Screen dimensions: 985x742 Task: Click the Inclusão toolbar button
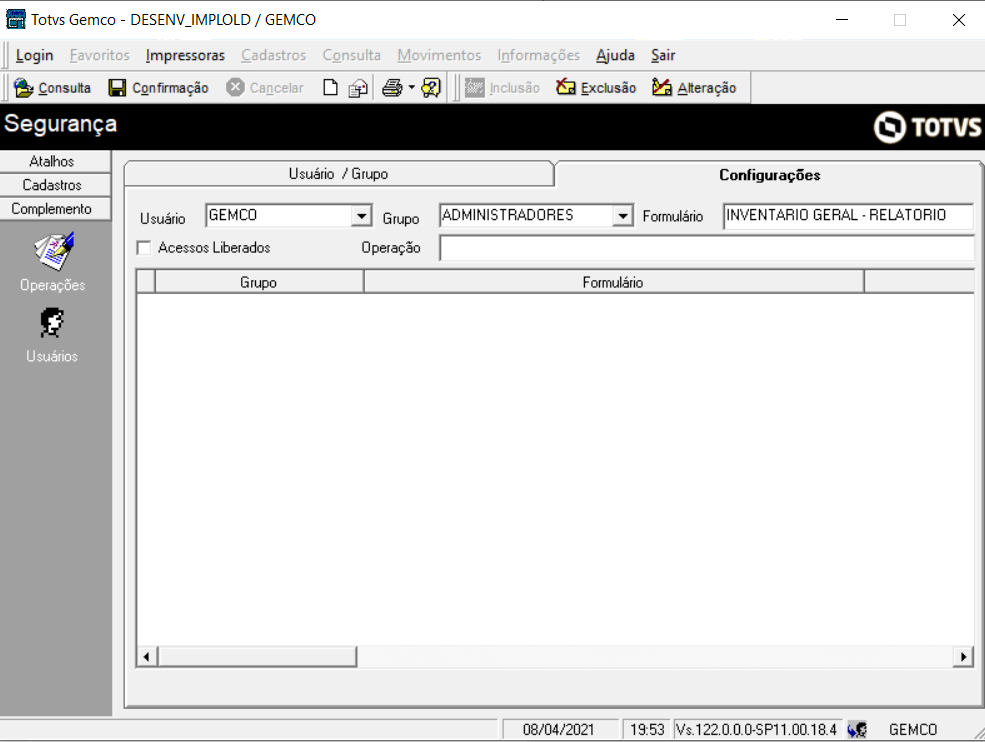click(503, 87)
